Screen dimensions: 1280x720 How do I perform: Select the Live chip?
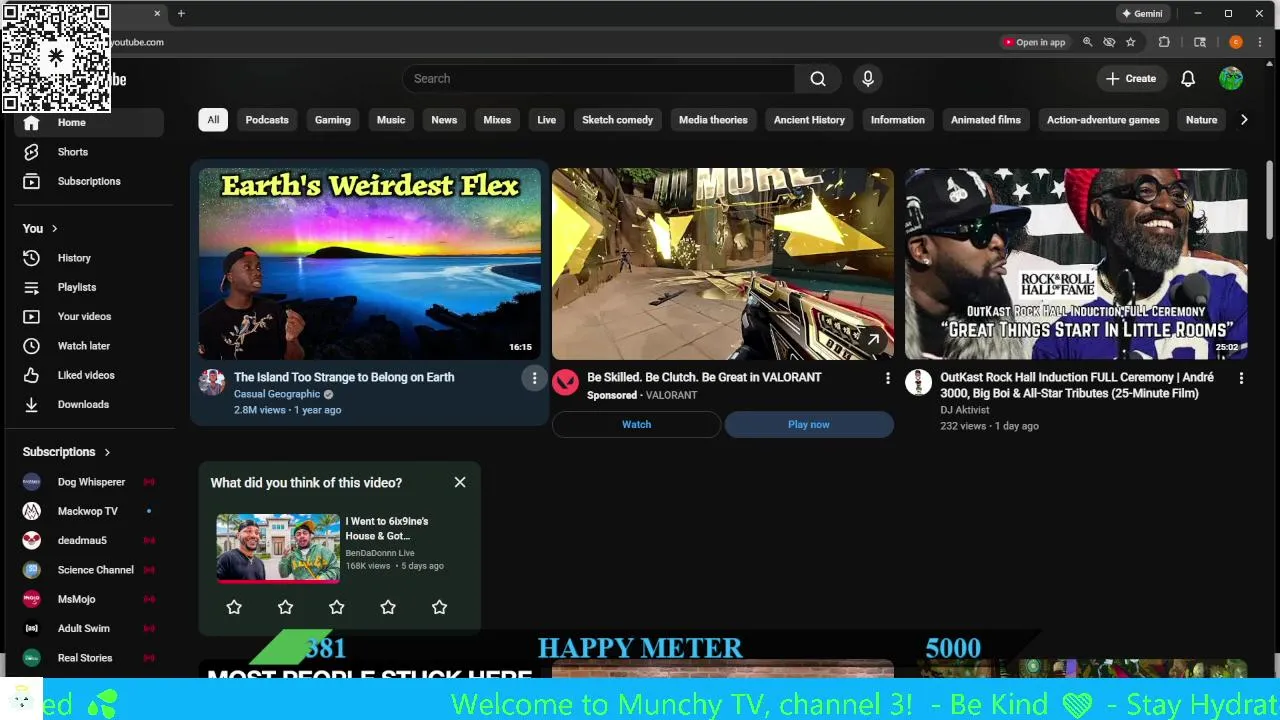[546, 120]
